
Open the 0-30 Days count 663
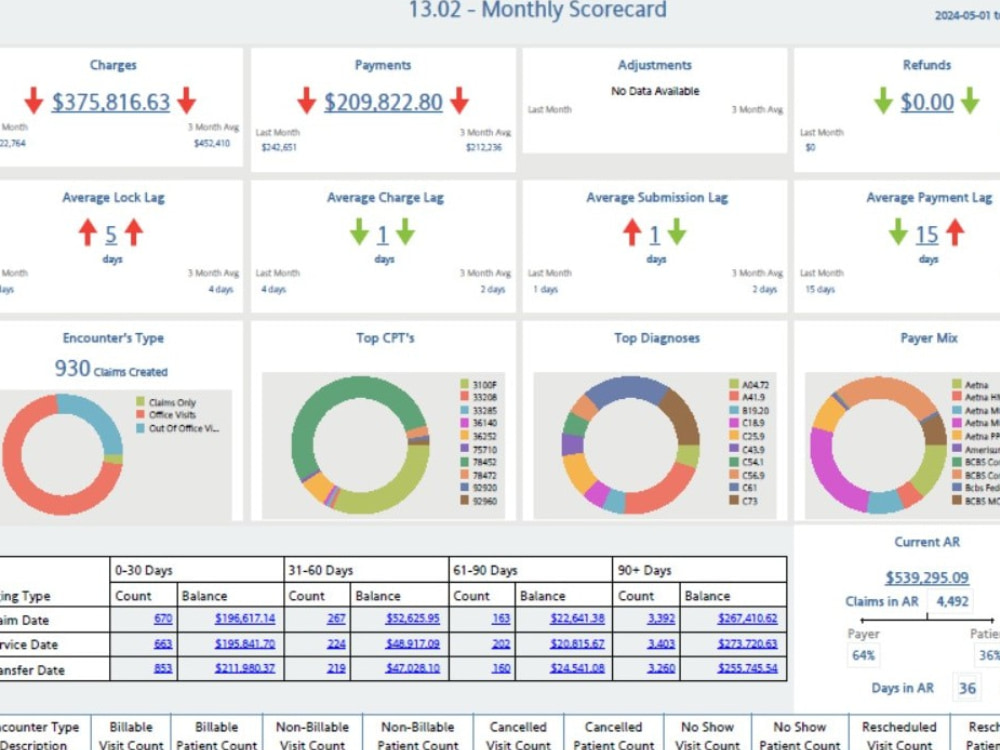click(x=163, y=644)
